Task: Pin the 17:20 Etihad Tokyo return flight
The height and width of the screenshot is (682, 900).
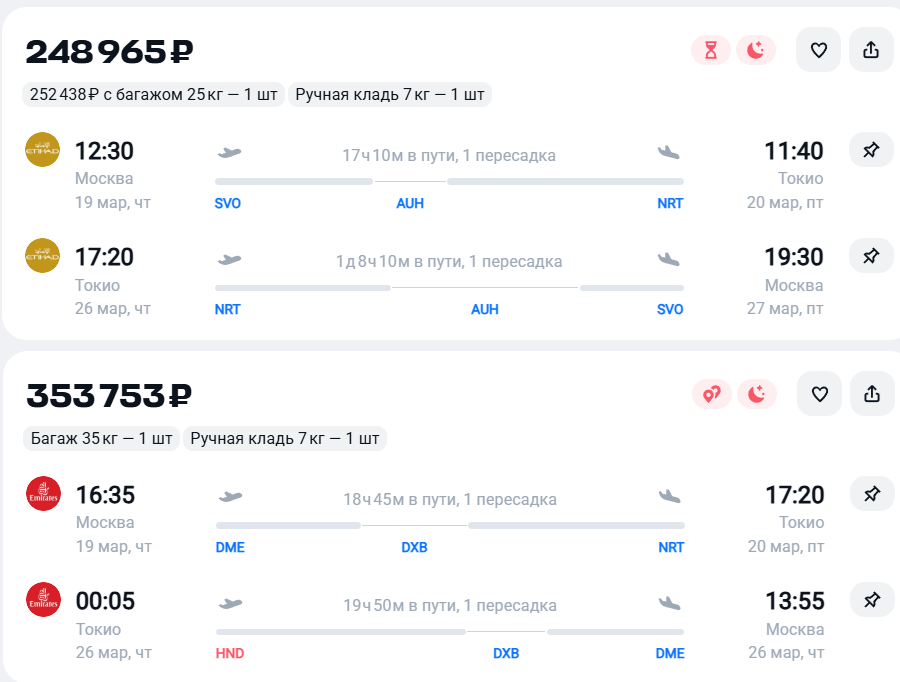Action: [871, 256]
